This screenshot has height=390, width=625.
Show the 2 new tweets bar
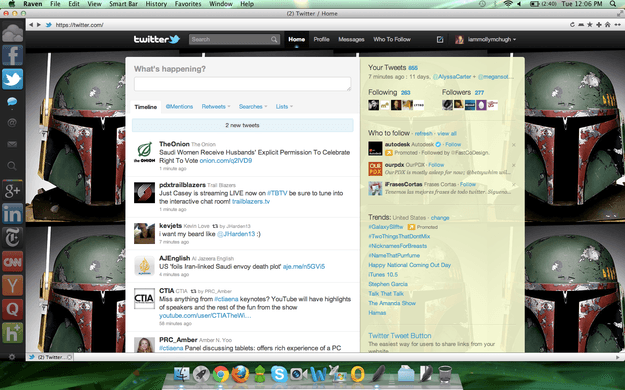click(x=242, y=125)
